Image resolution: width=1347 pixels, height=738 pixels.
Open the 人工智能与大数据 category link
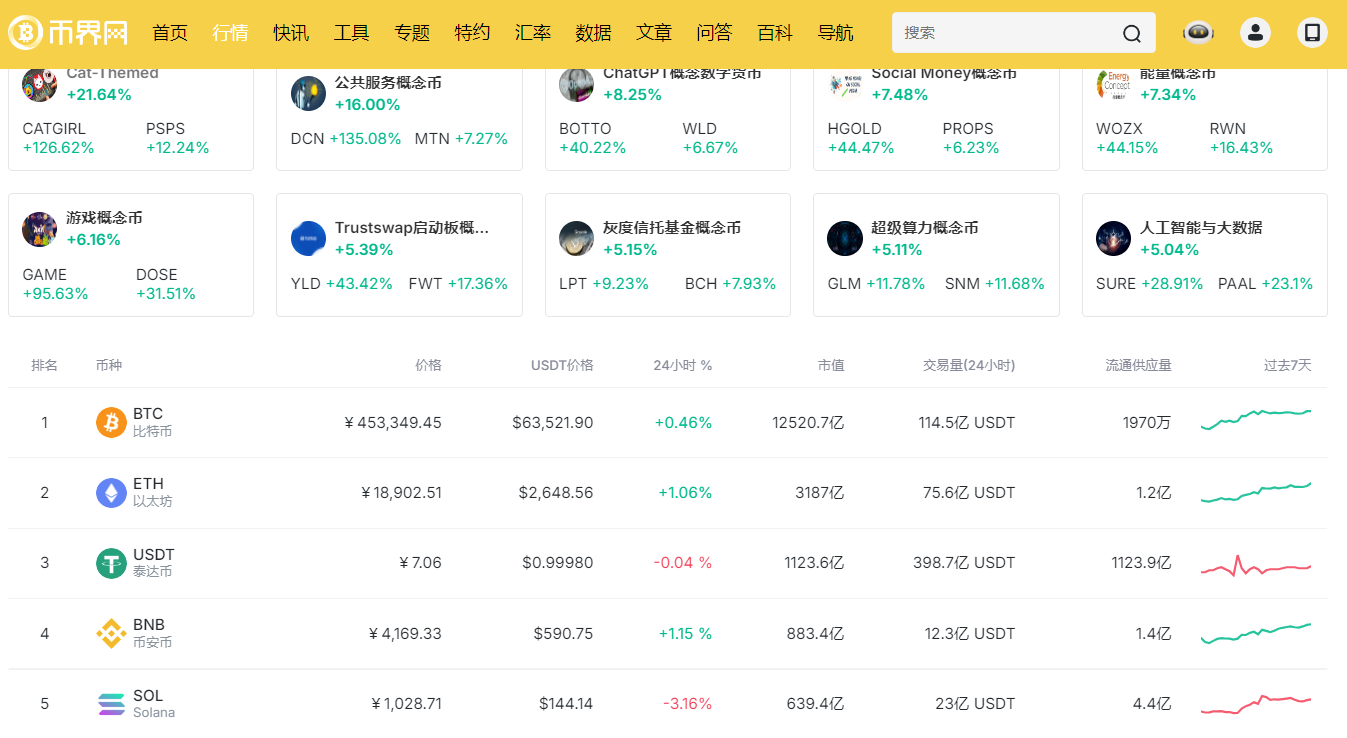pos(1200,228)
